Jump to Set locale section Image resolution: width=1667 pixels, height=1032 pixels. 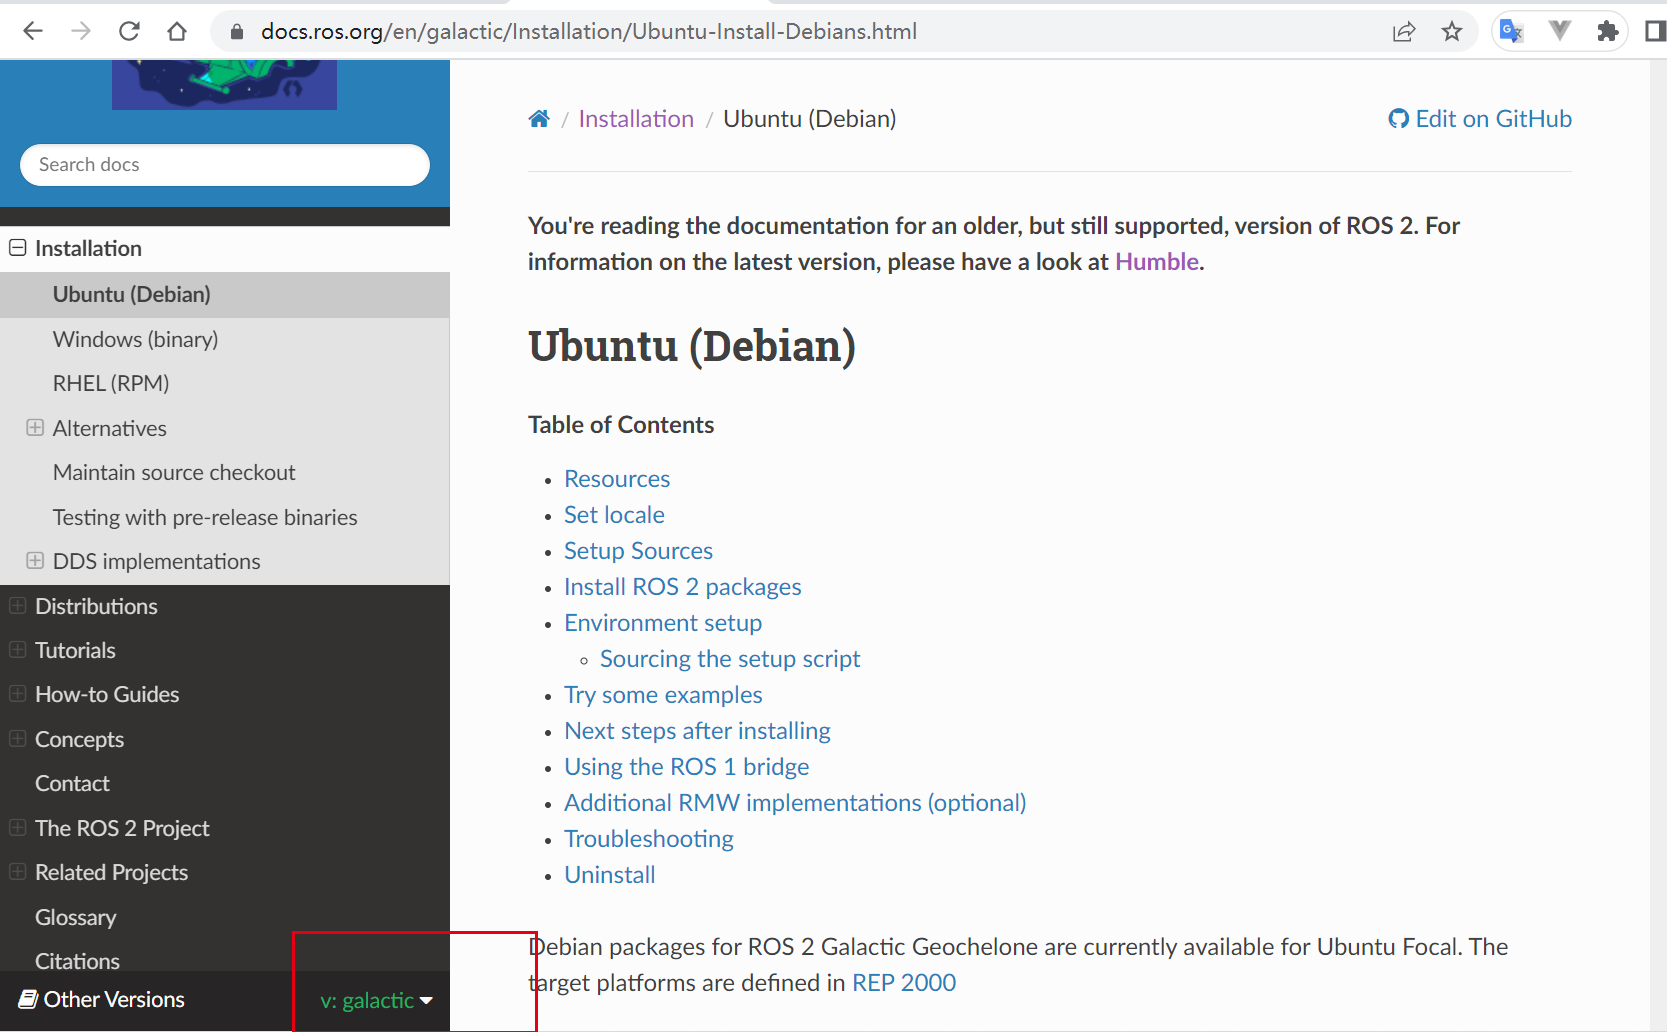pos(614,515)
